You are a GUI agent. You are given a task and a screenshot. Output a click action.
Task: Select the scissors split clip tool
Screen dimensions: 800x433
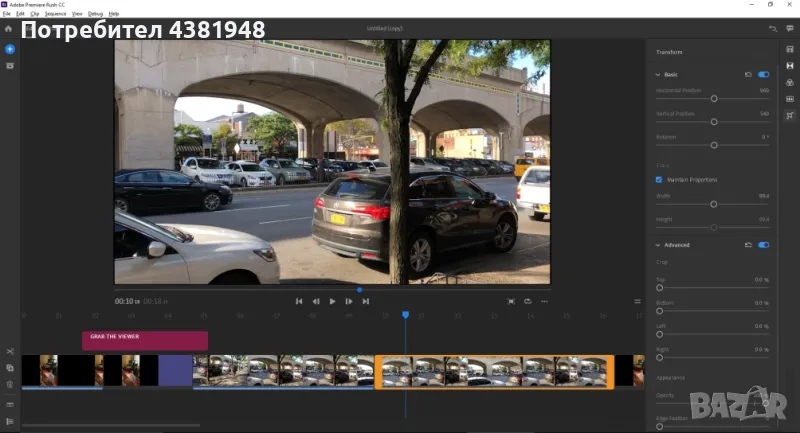point(10,352)
